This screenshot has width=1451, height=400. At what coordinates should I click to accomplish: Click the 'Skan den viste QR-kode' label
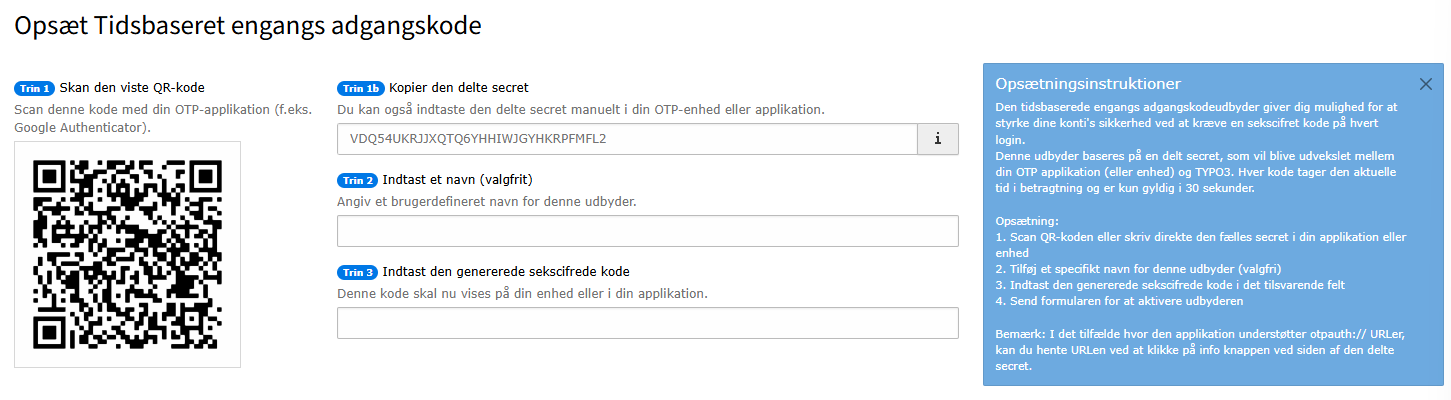tap(132, 87)
